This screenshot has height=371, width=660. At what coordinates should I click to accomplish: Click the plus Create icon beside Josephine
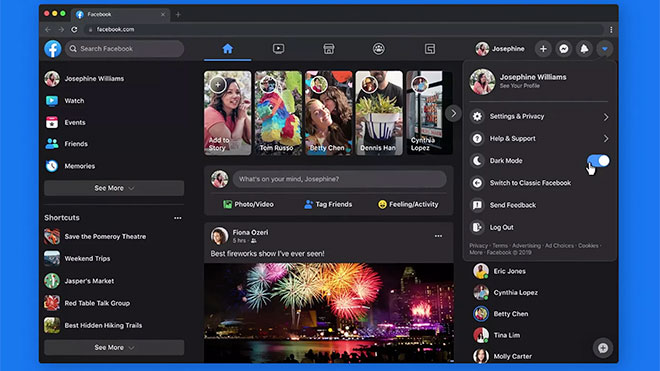(x=543, y=49)
